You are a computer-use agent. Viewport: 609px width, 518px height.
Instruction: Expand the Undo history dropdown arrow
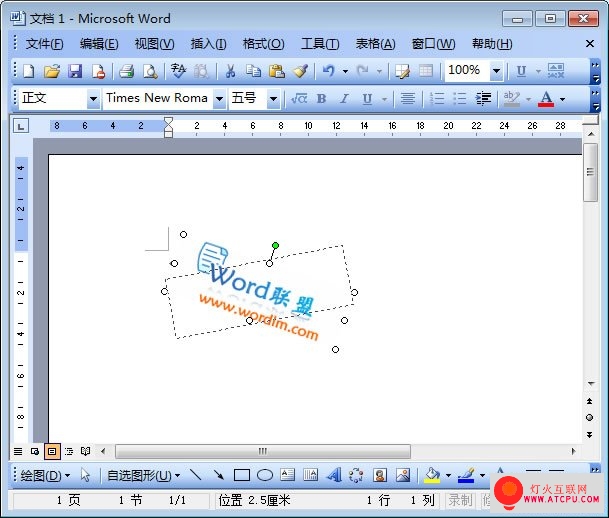tap(345, 71)
